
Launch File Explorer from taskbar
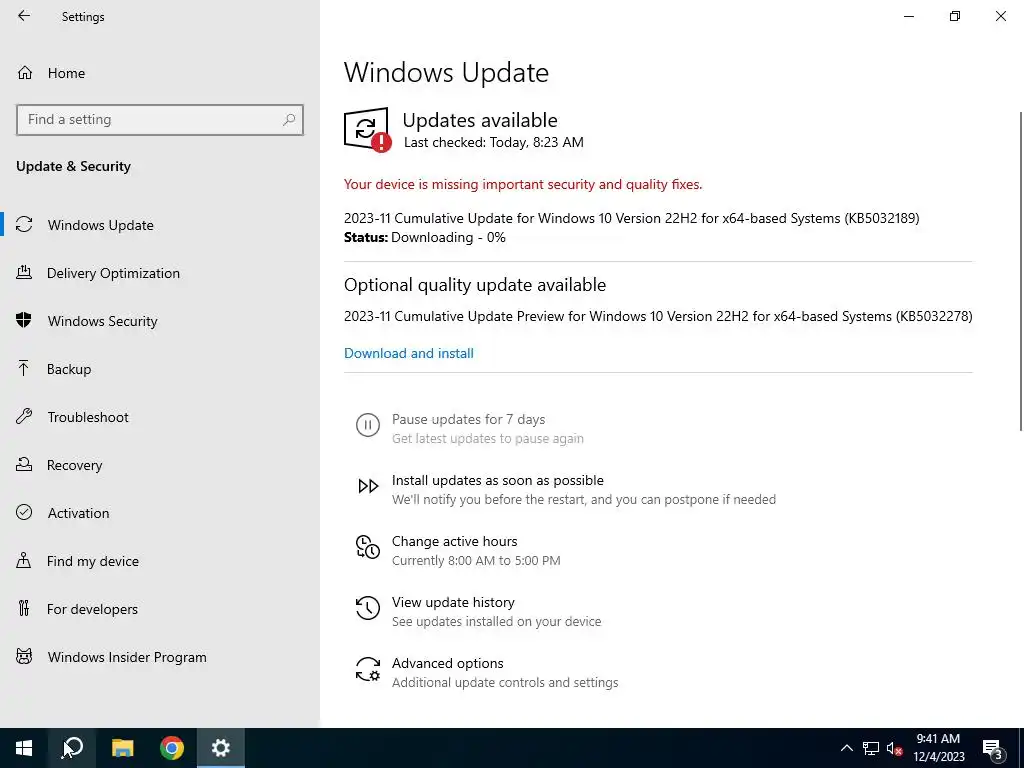click(122, 748)
